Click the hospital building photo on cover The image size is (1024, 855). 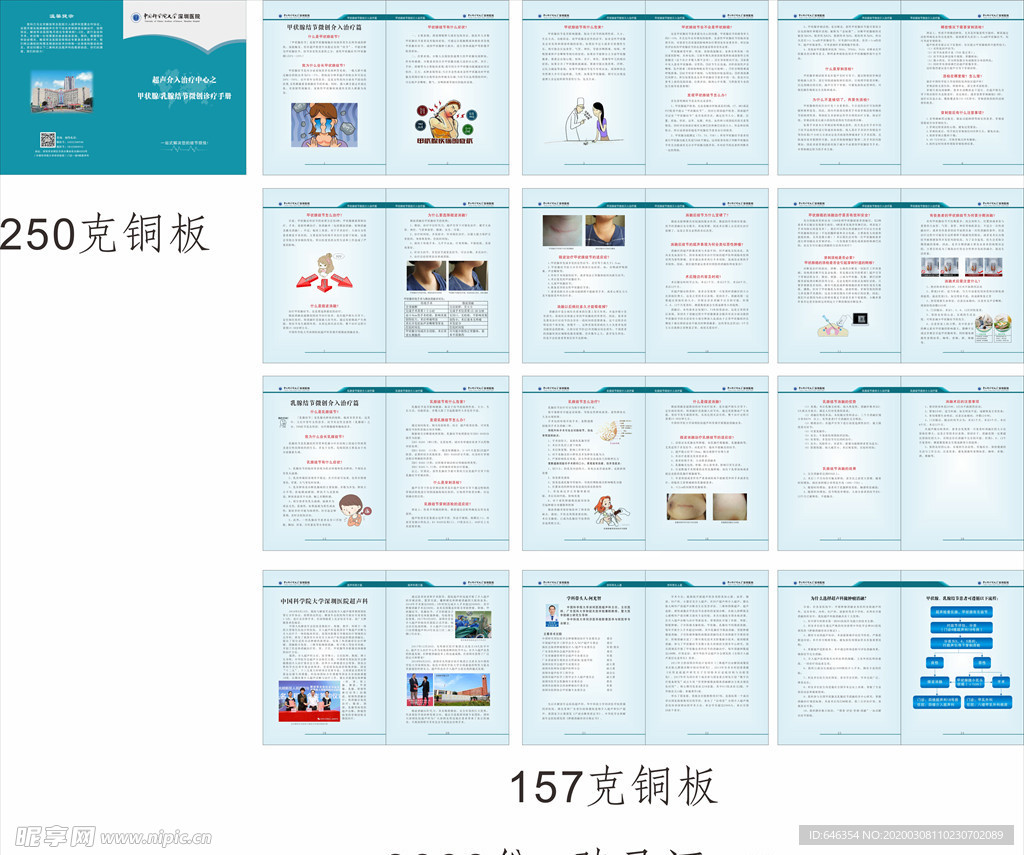coord(61,91)
